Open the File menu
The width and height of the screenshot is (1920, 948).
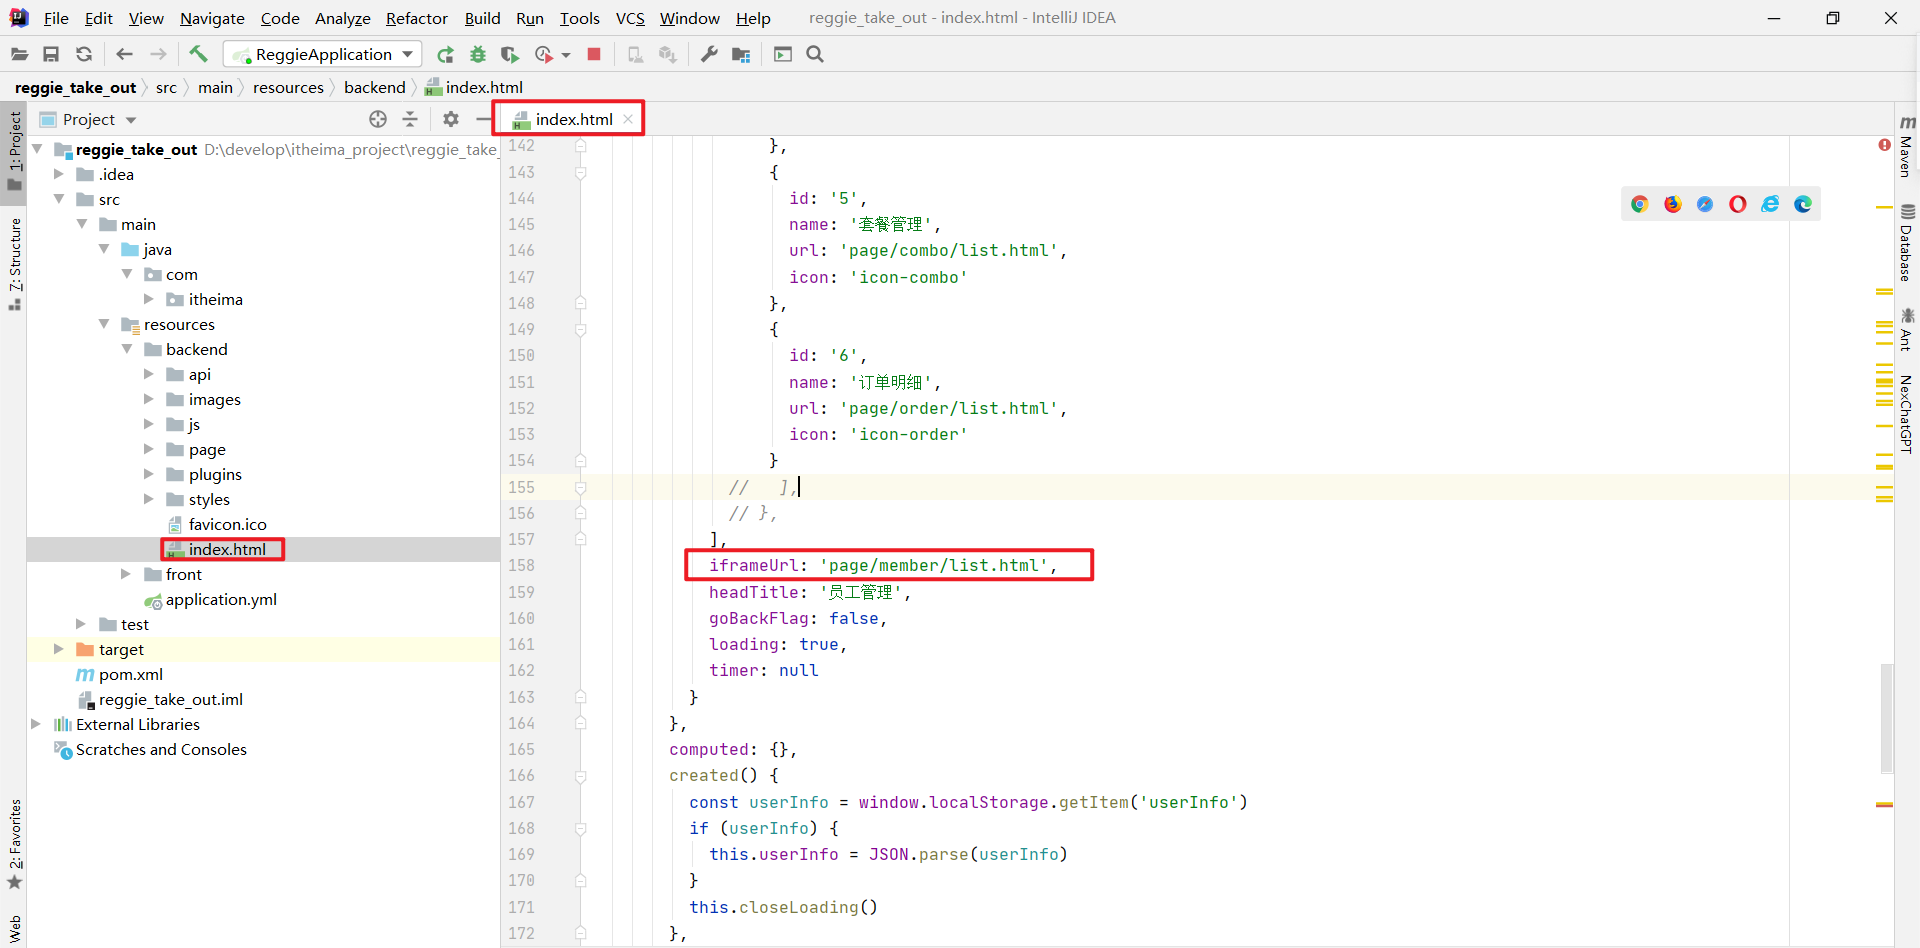coord(56,18)
